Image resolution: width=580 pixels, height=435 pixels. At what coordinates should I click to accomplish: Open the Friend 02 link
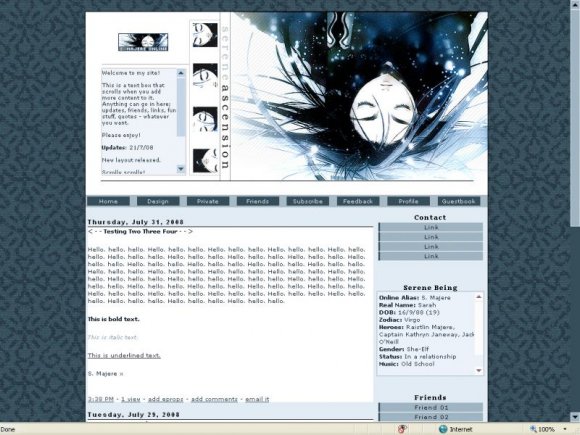(431, 417)
